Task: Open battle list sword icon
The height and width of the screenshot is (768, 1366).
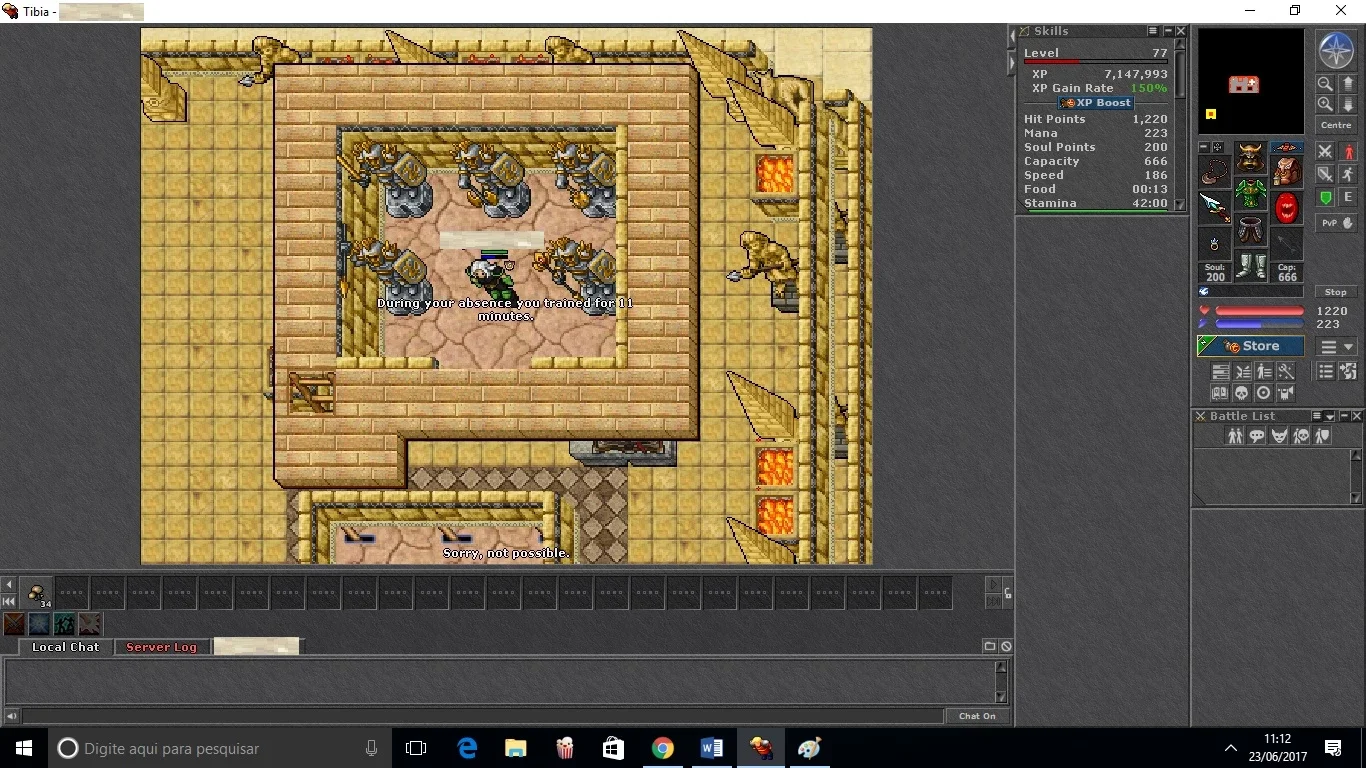Action: coord(1243,371)
